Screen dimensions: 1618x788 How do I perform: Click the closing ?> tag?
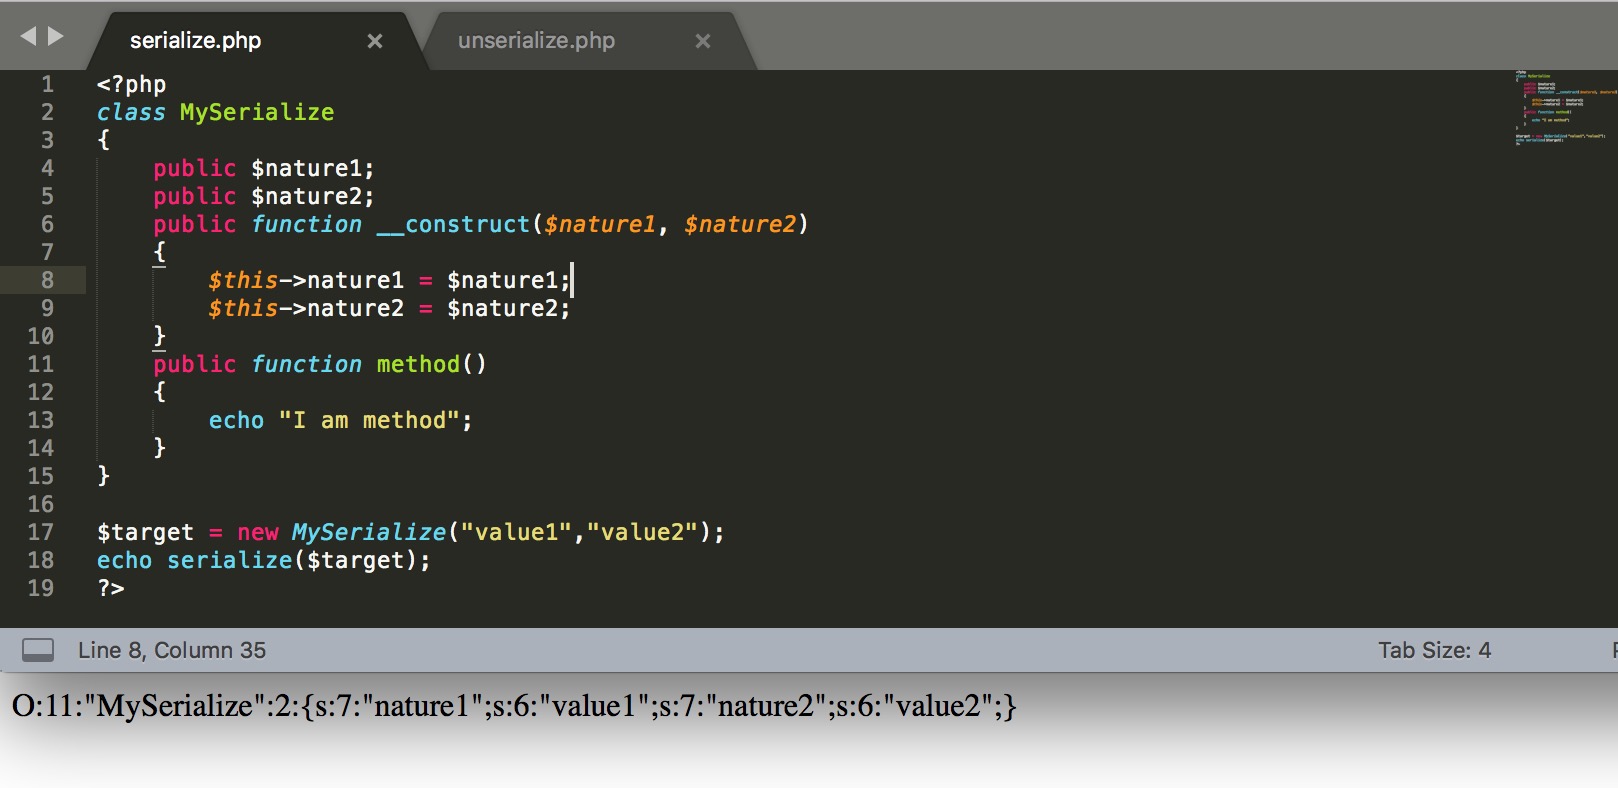[x=110, y=588]
